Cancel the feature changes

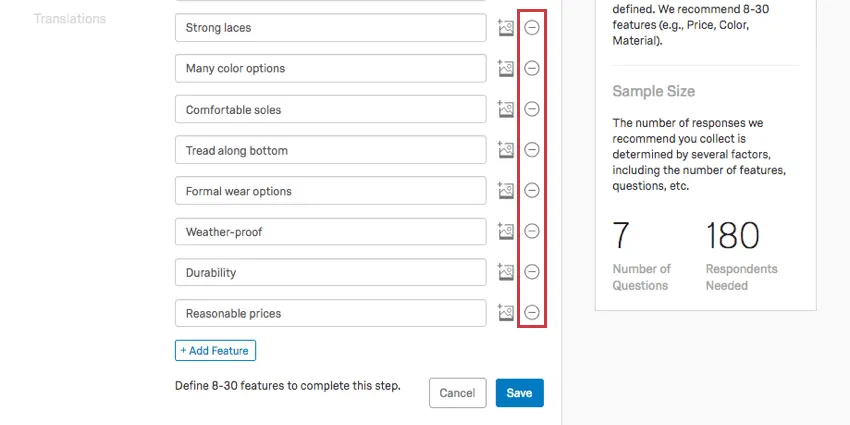pos(457,393)
